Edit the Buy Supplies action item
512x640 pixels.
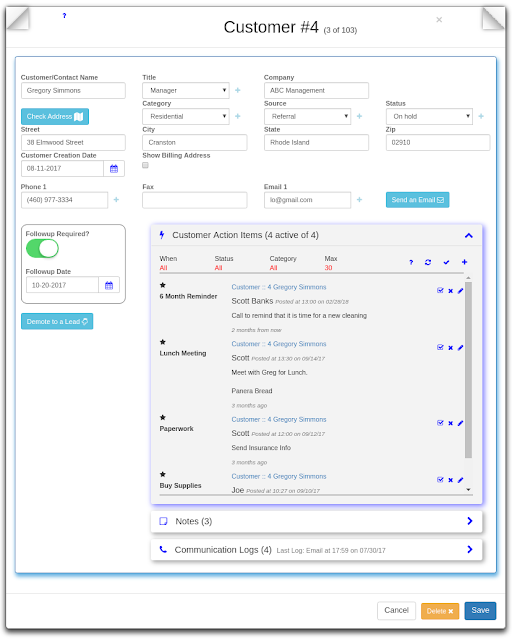point(461,480)
